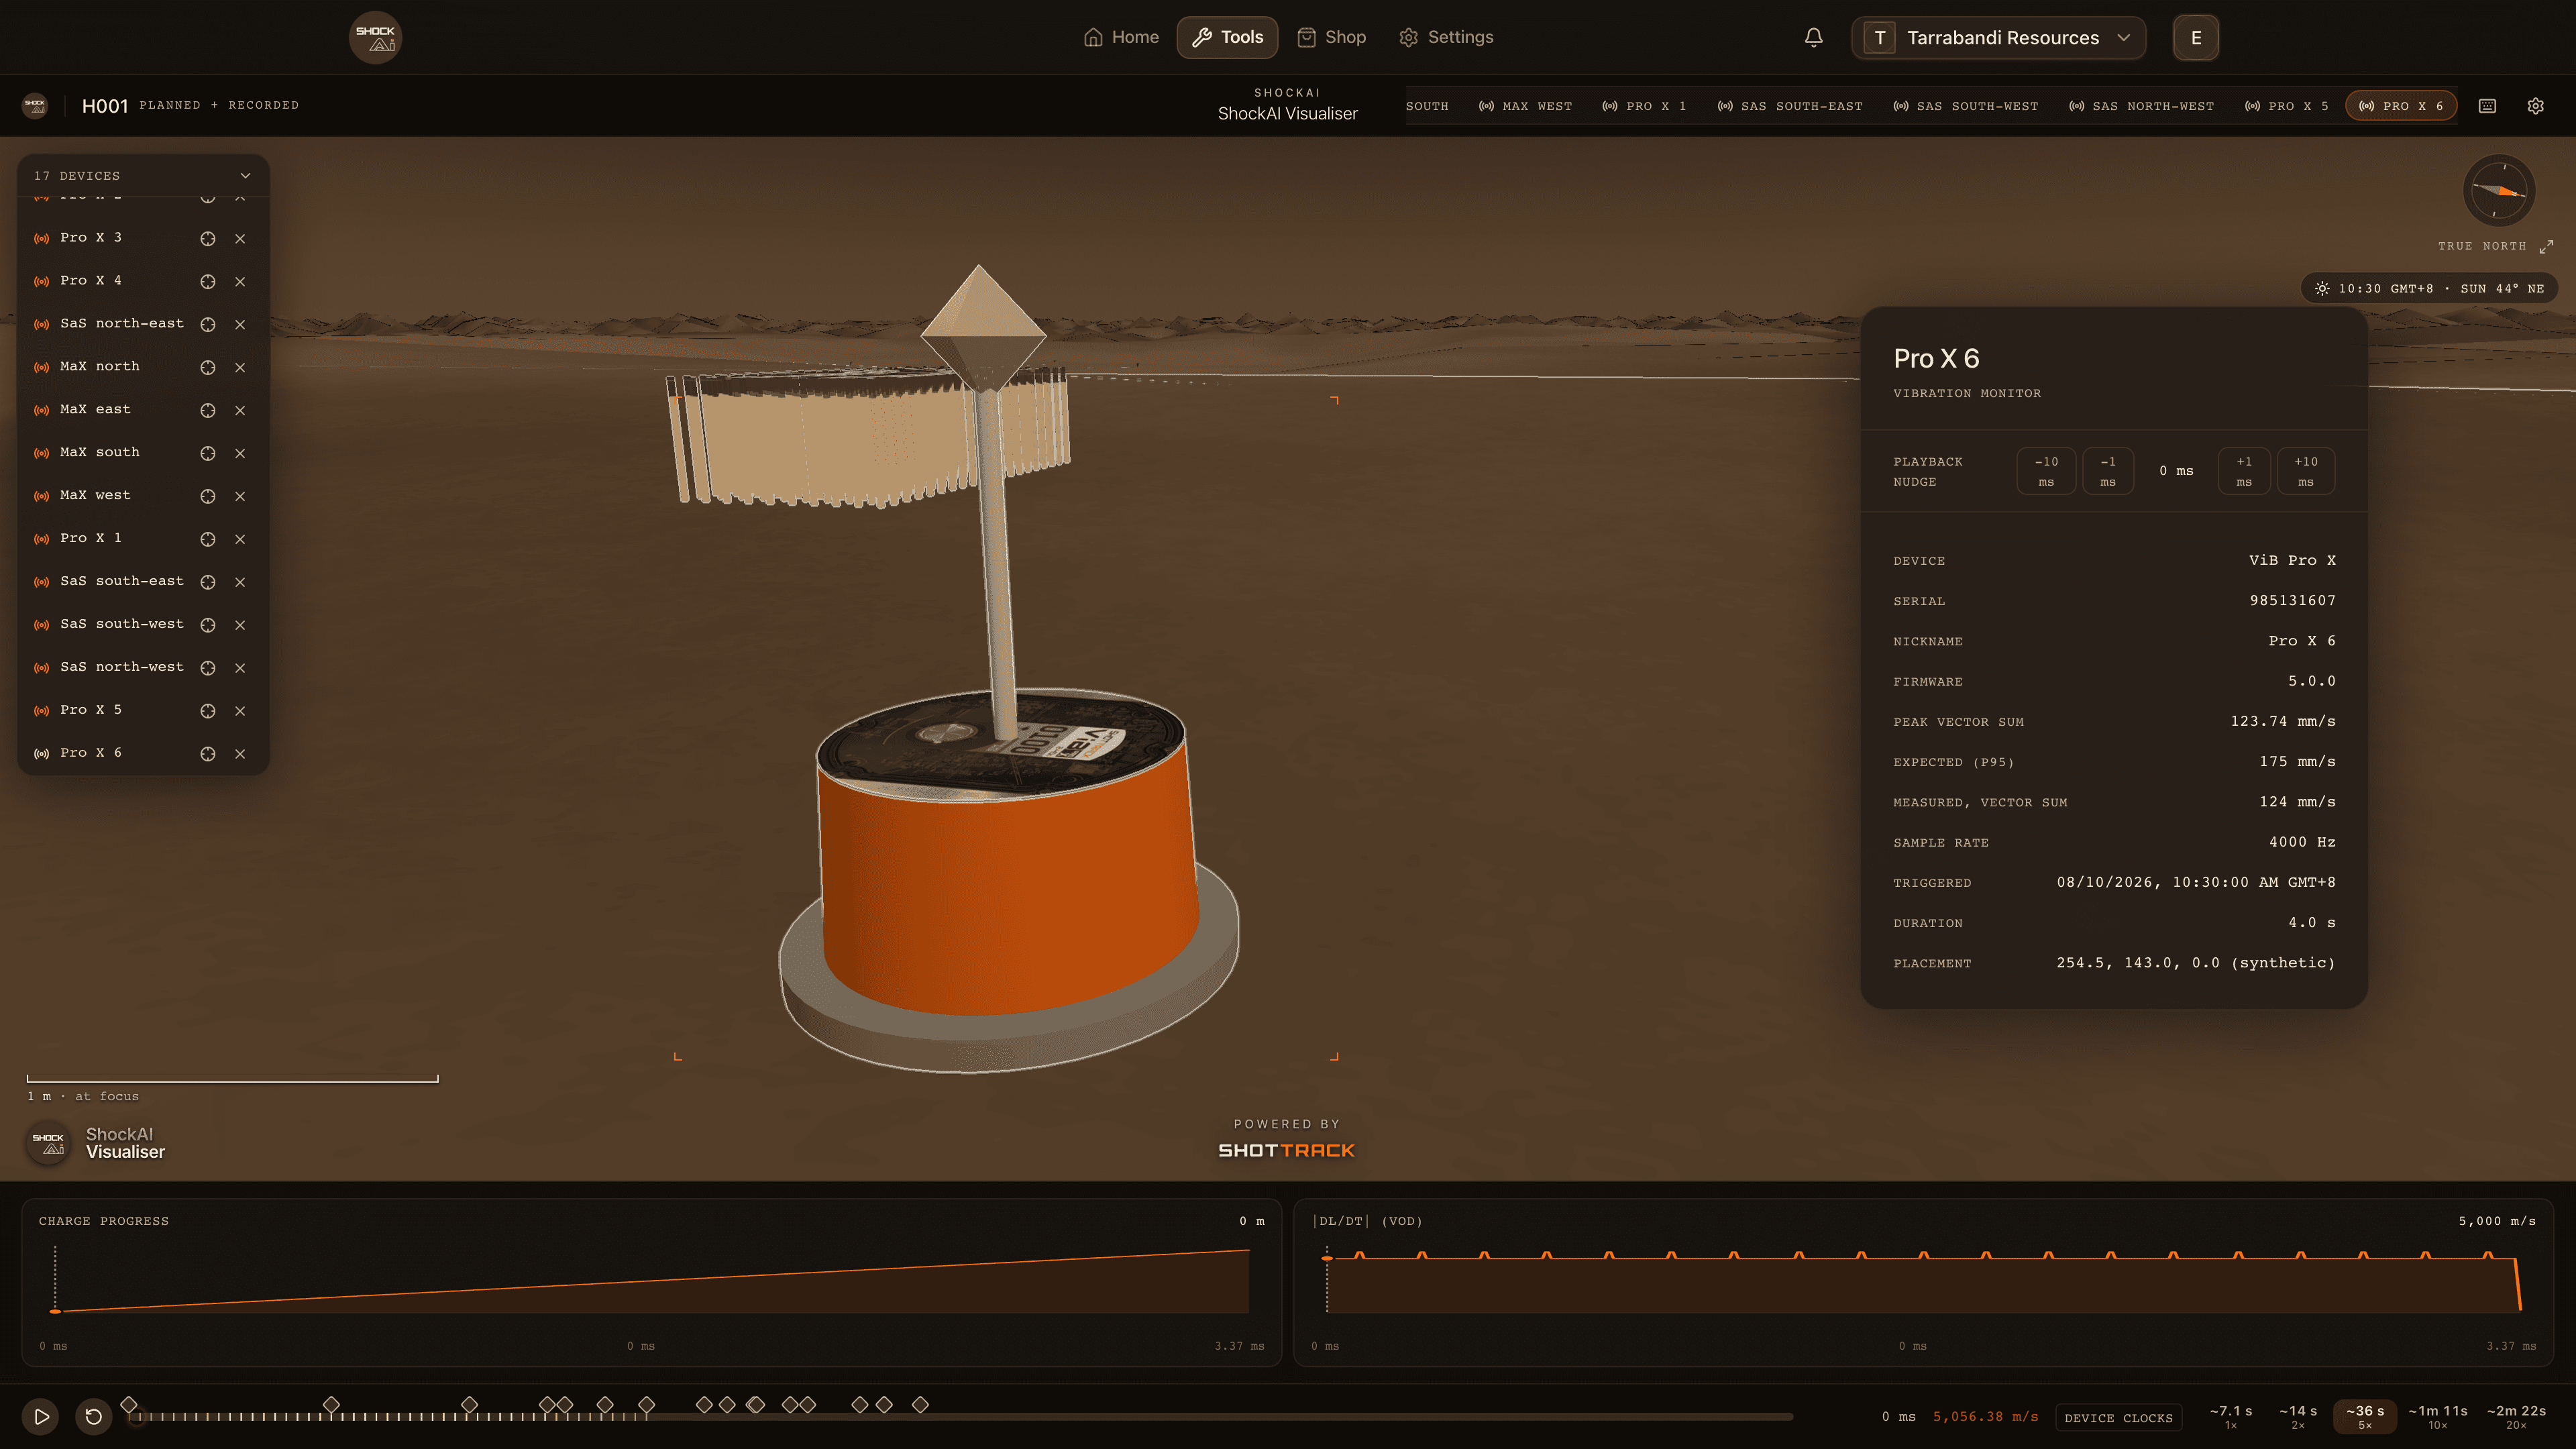Focus the camera on MaX east

tap(208, 410)
